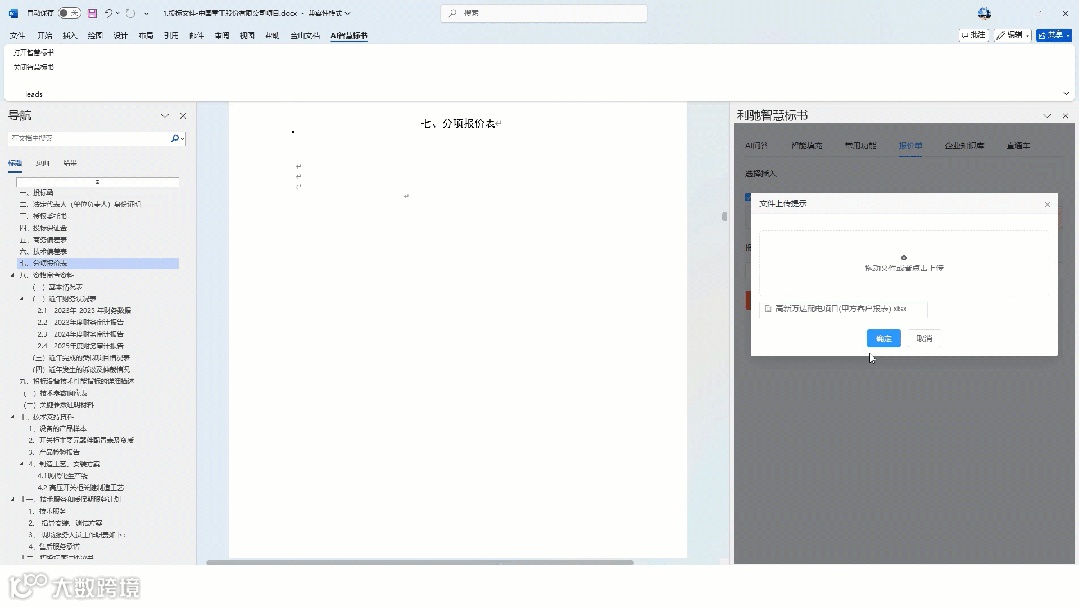1079x607 pixels.
Task: Close the 利驰智慧标书 side panel
Action: (x=1065, y=116)
